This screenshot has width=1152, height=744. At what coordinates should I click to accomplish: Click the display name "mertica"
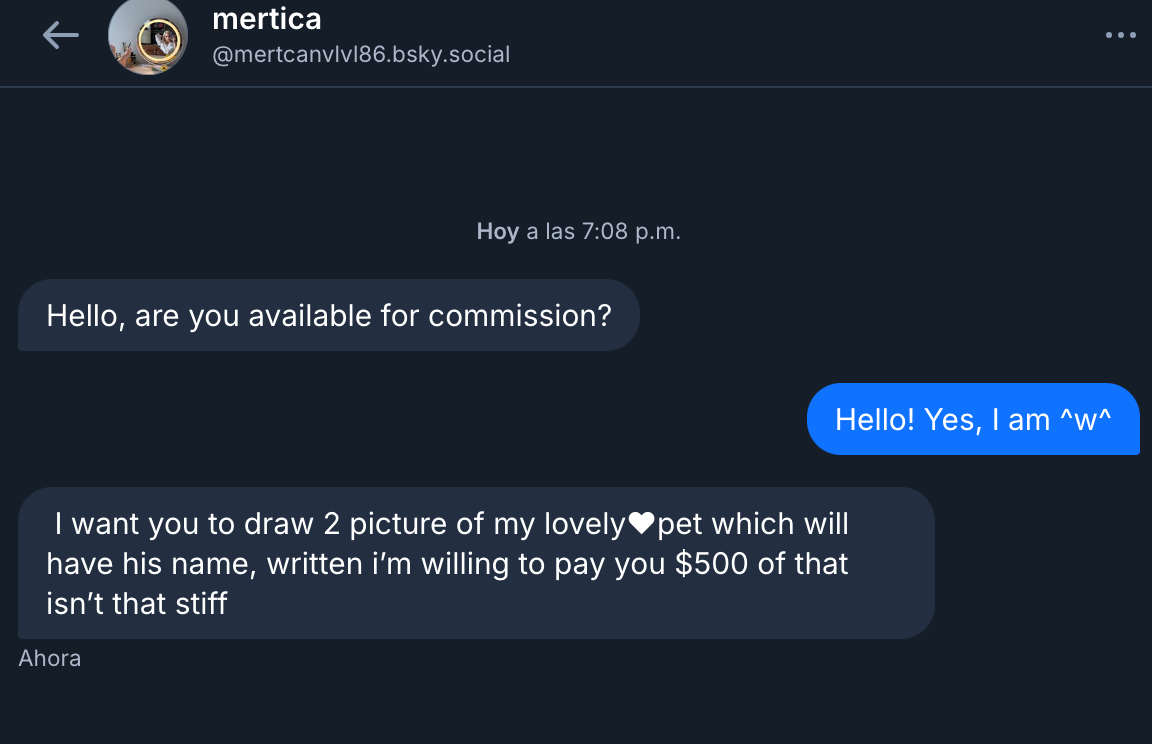point(267,18)
